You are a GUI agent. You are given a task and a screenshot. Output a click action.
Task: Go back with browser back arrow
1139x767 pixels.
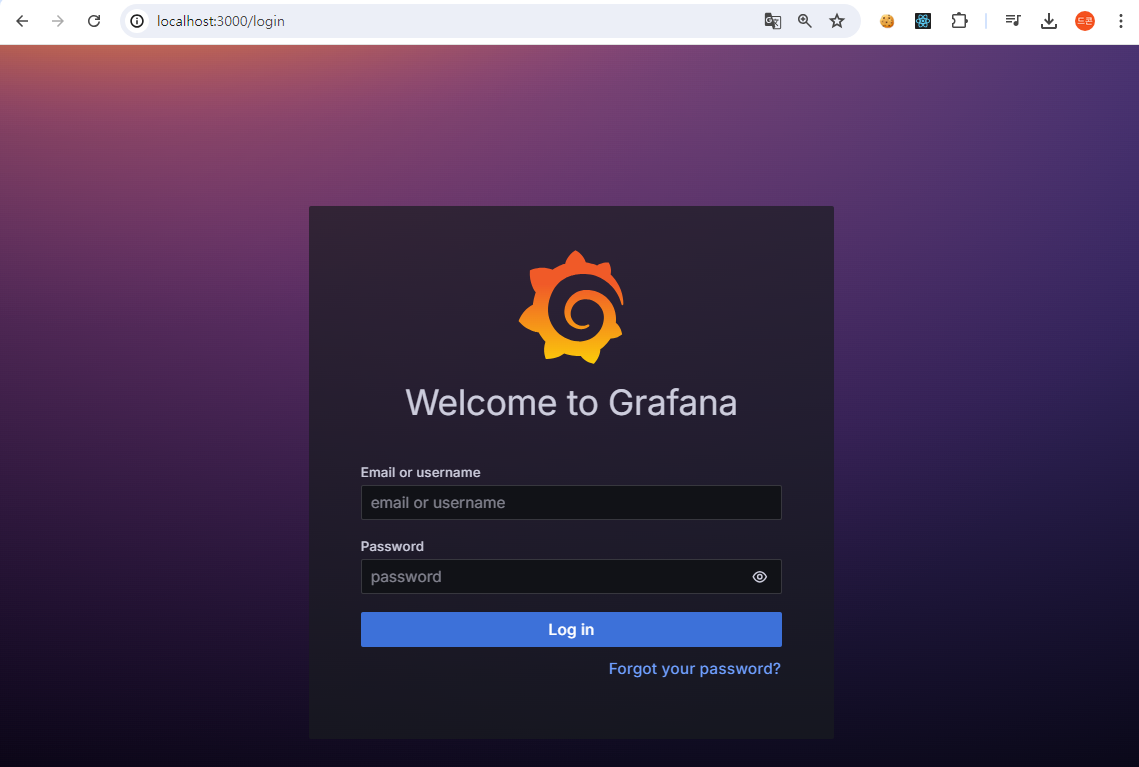[23, 21]
